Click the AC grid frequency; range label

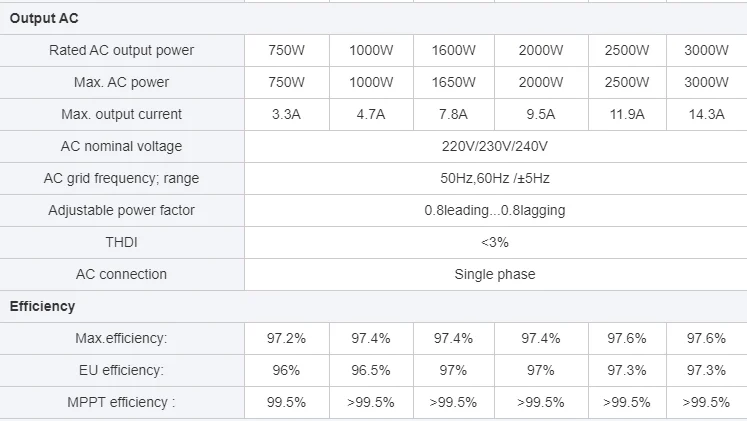121,178
